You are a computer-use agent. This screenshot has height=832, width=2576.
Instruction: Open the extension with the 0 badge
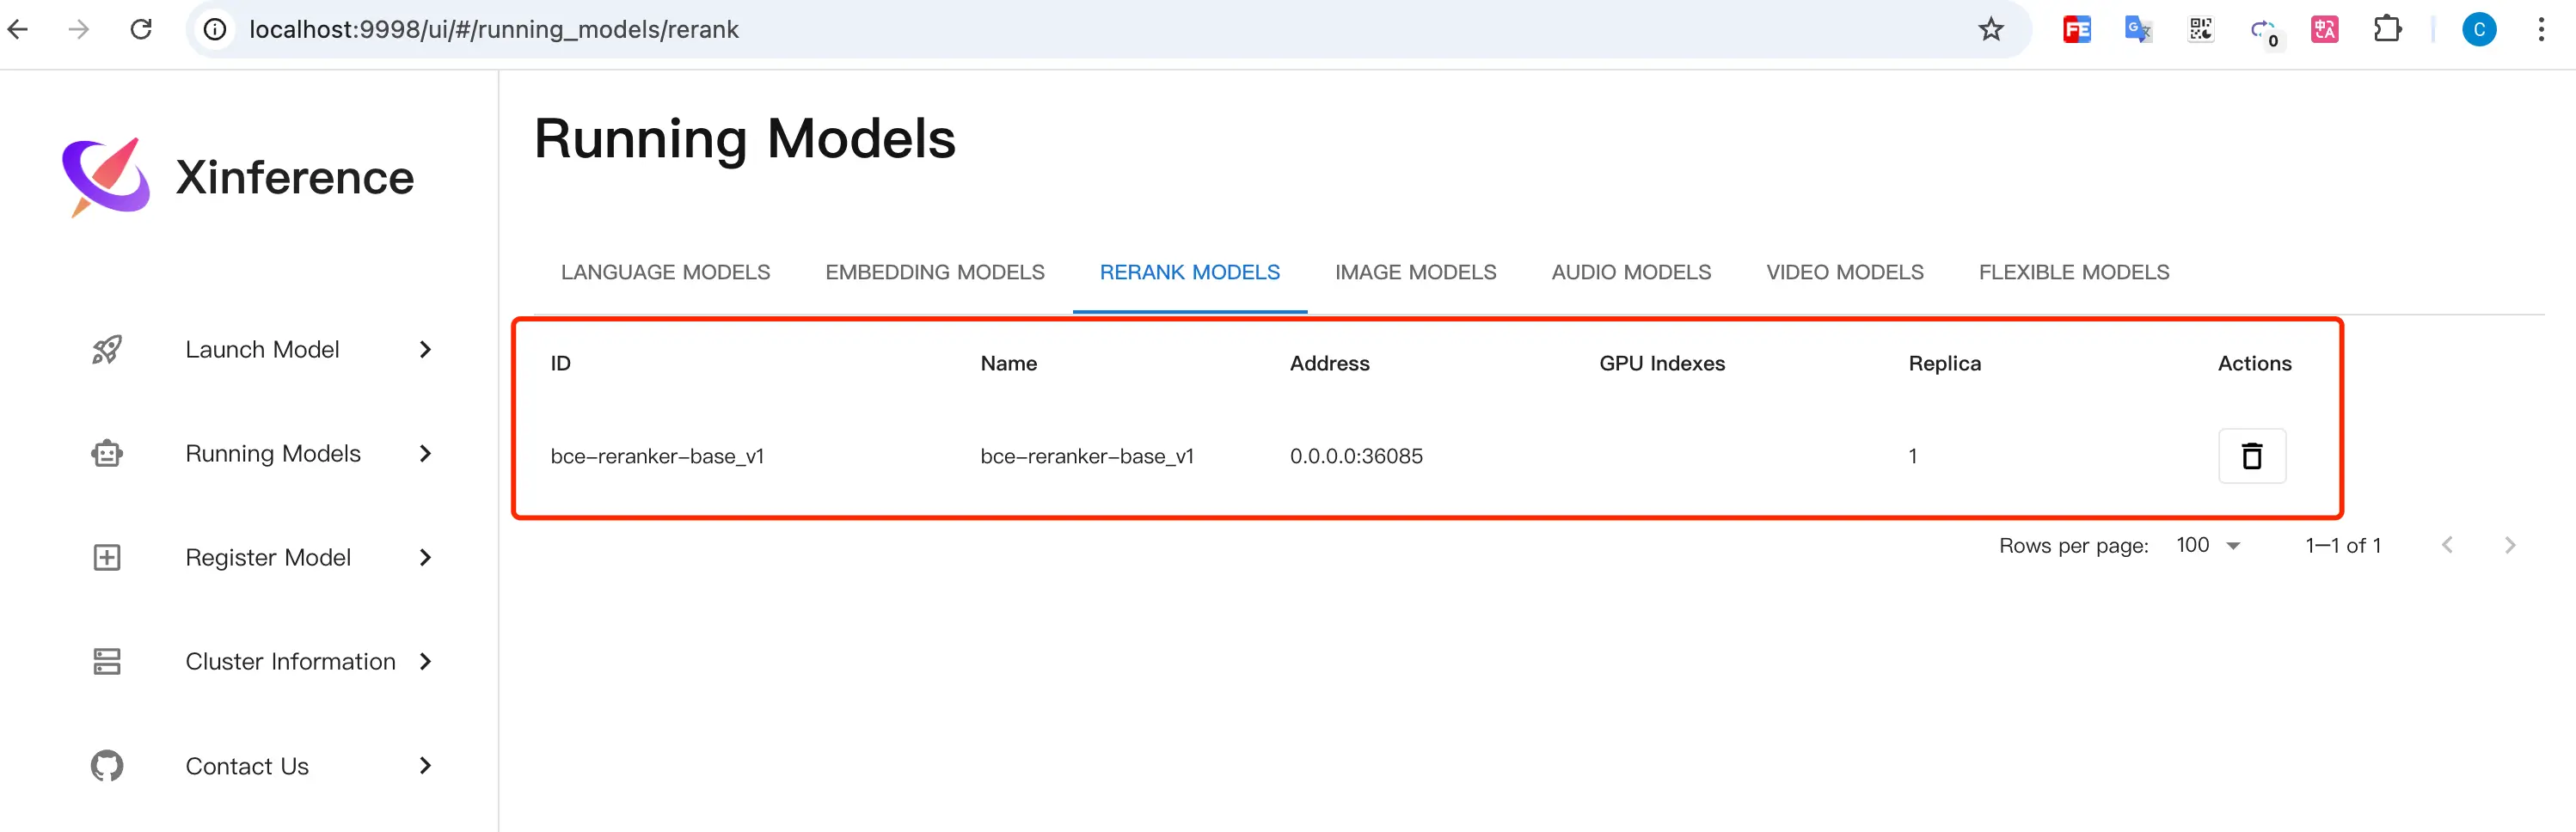(2264, 31)
